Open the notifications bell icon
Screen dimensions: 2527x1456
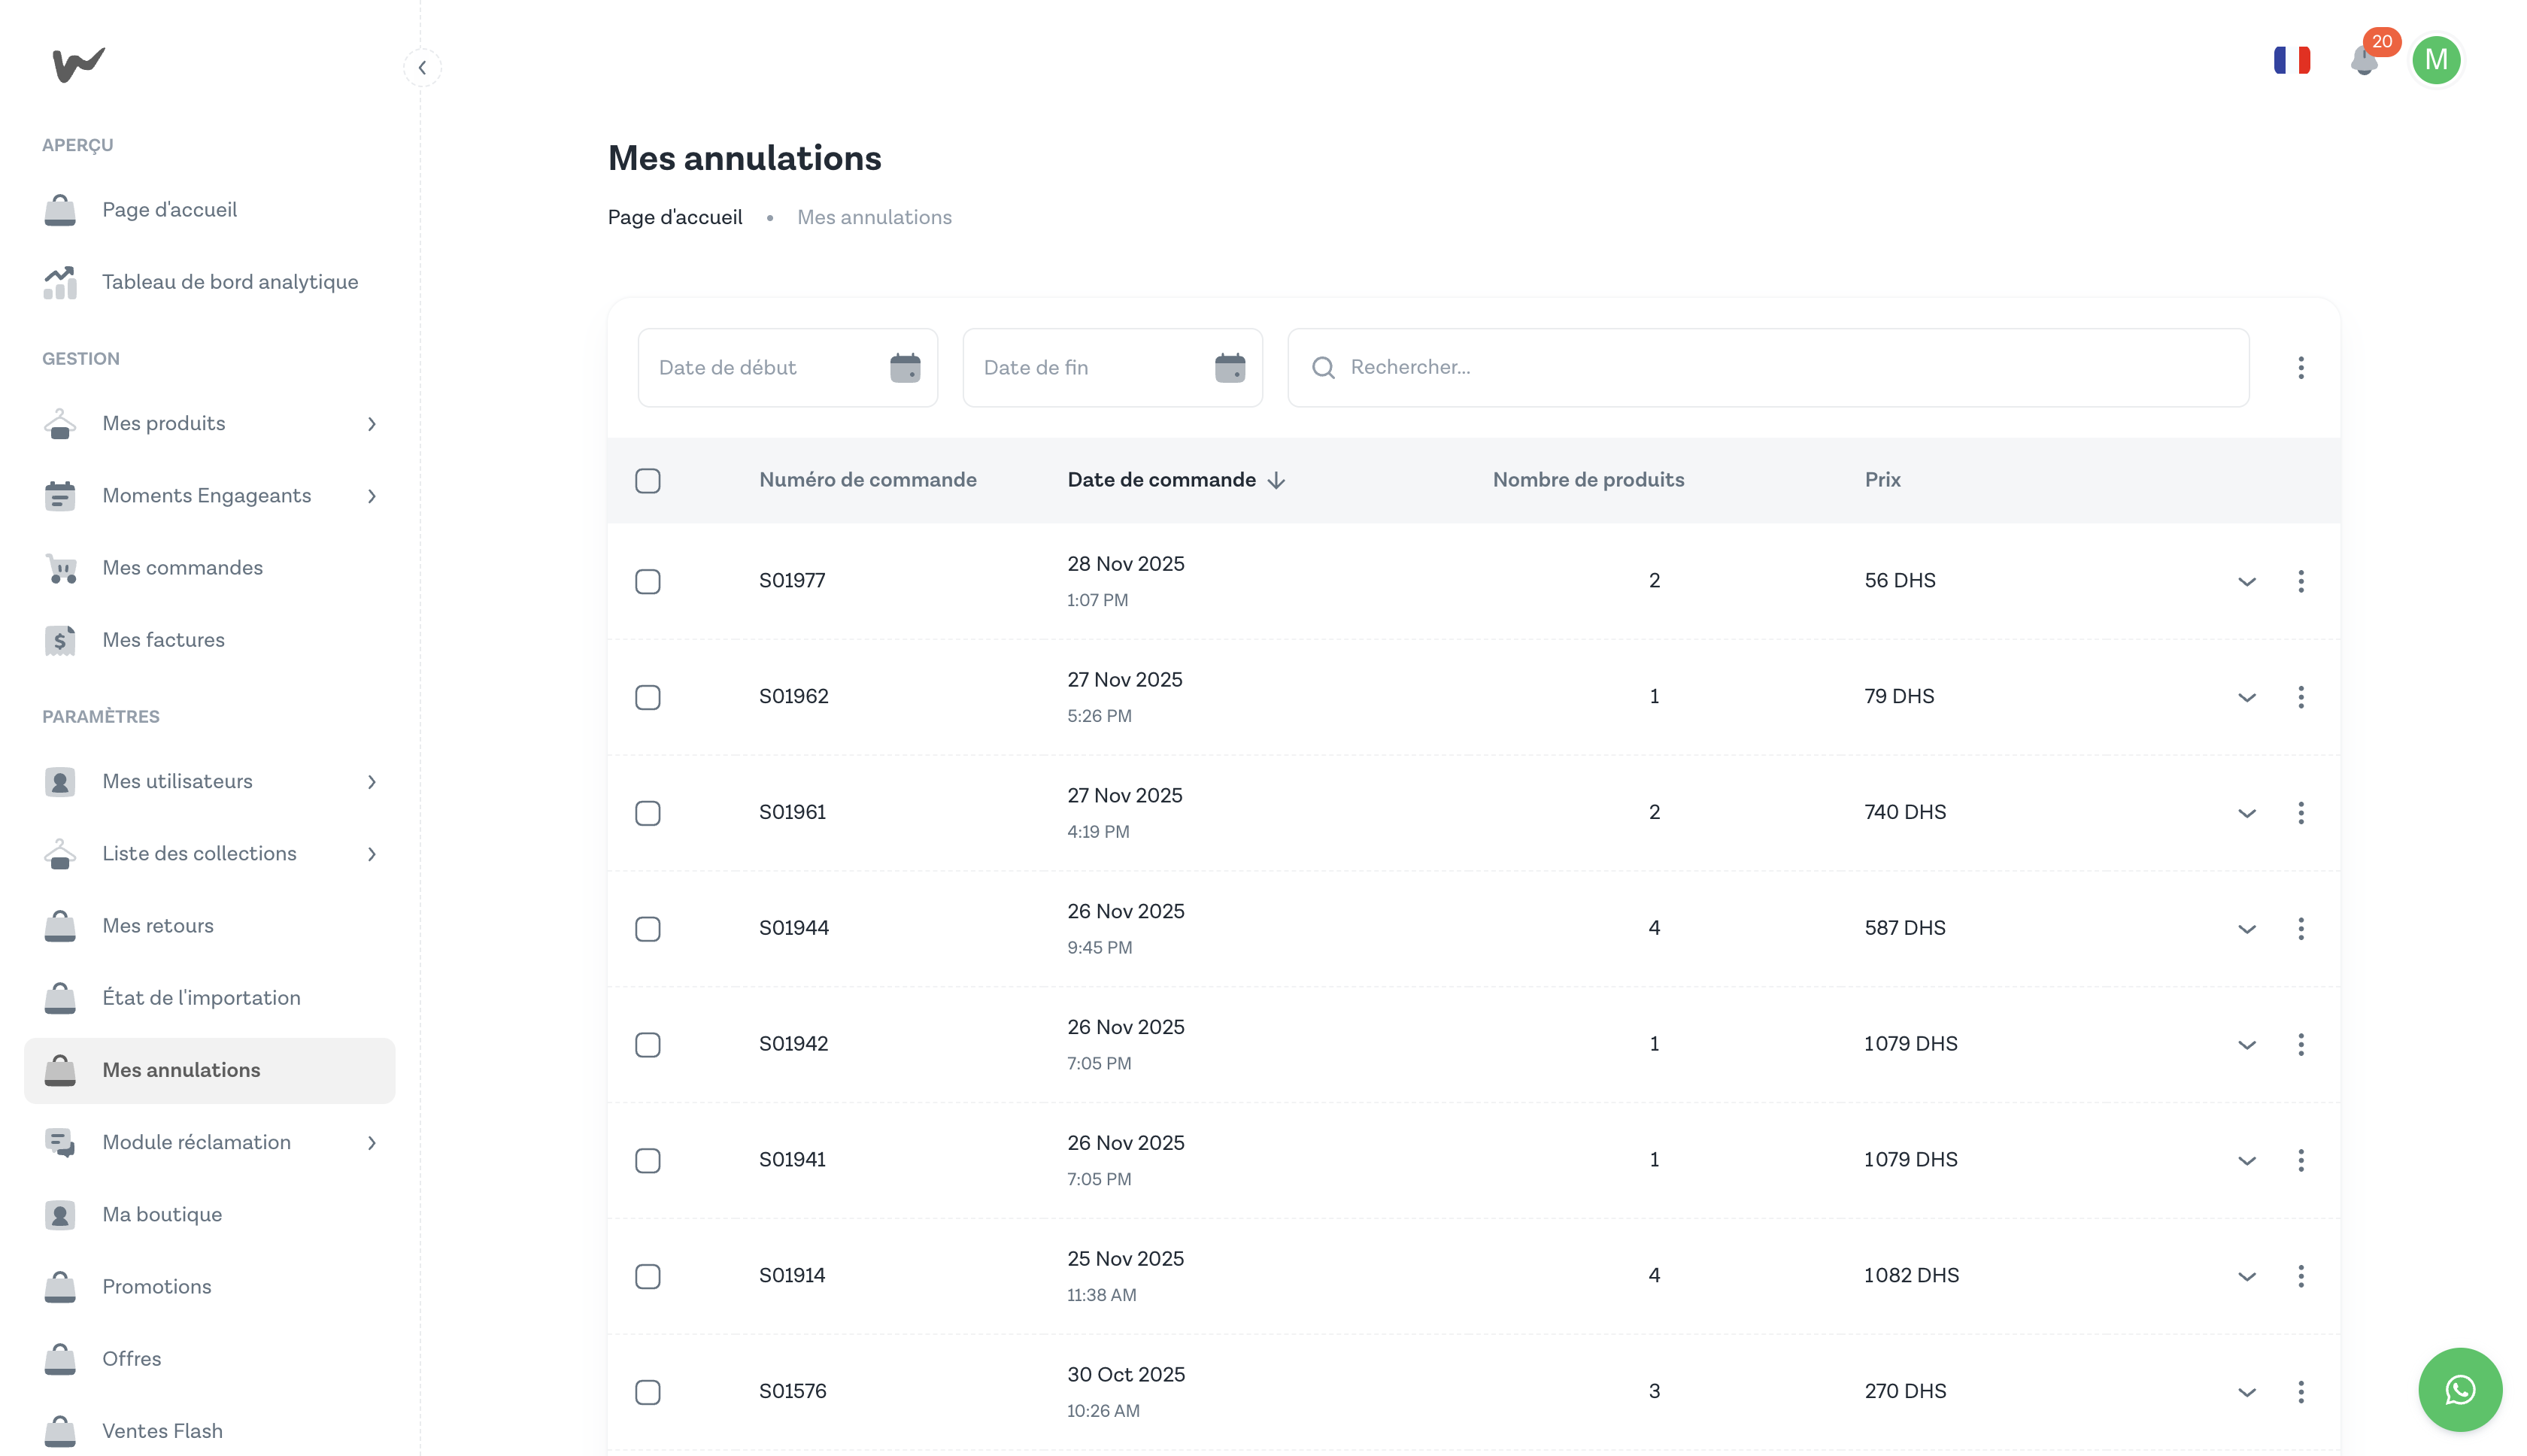[2364, 61]
